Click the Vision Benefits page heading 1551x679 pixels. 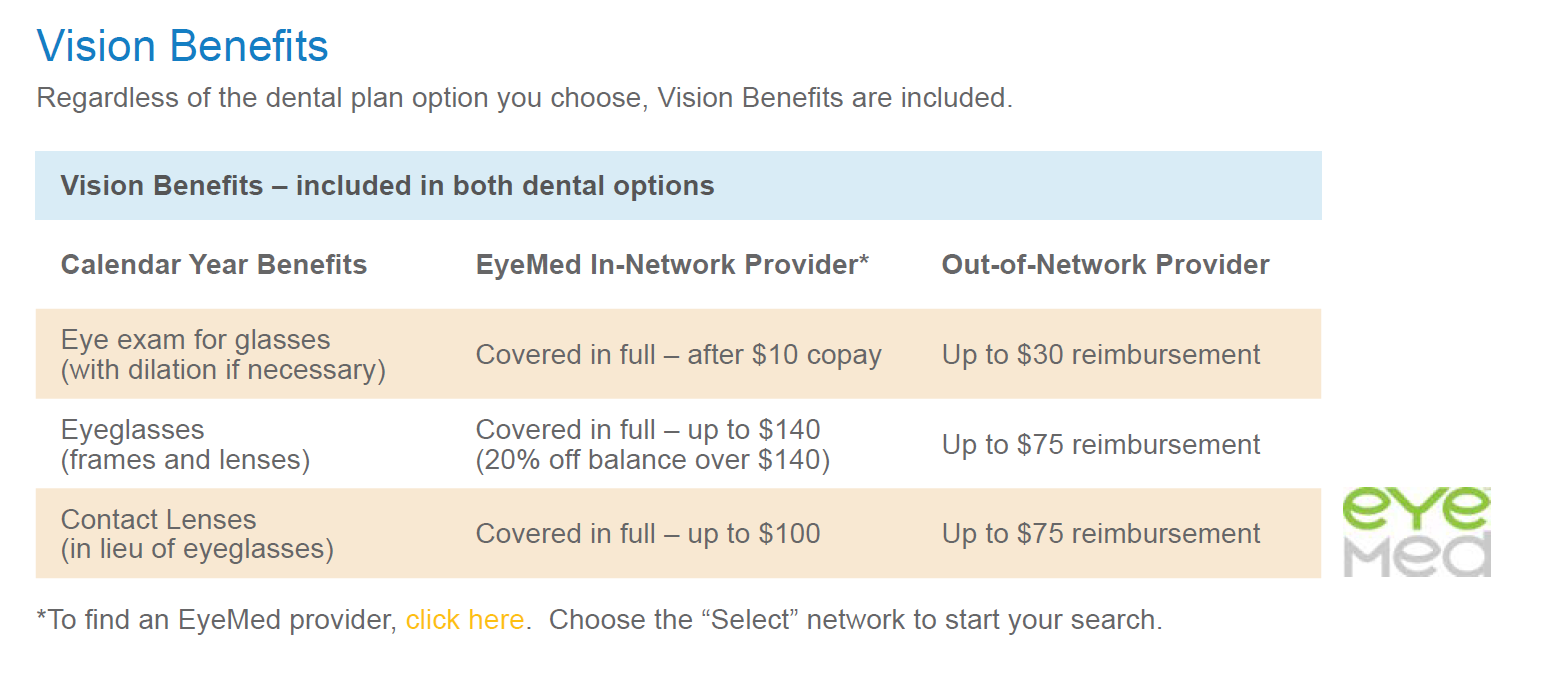(182, 46)
